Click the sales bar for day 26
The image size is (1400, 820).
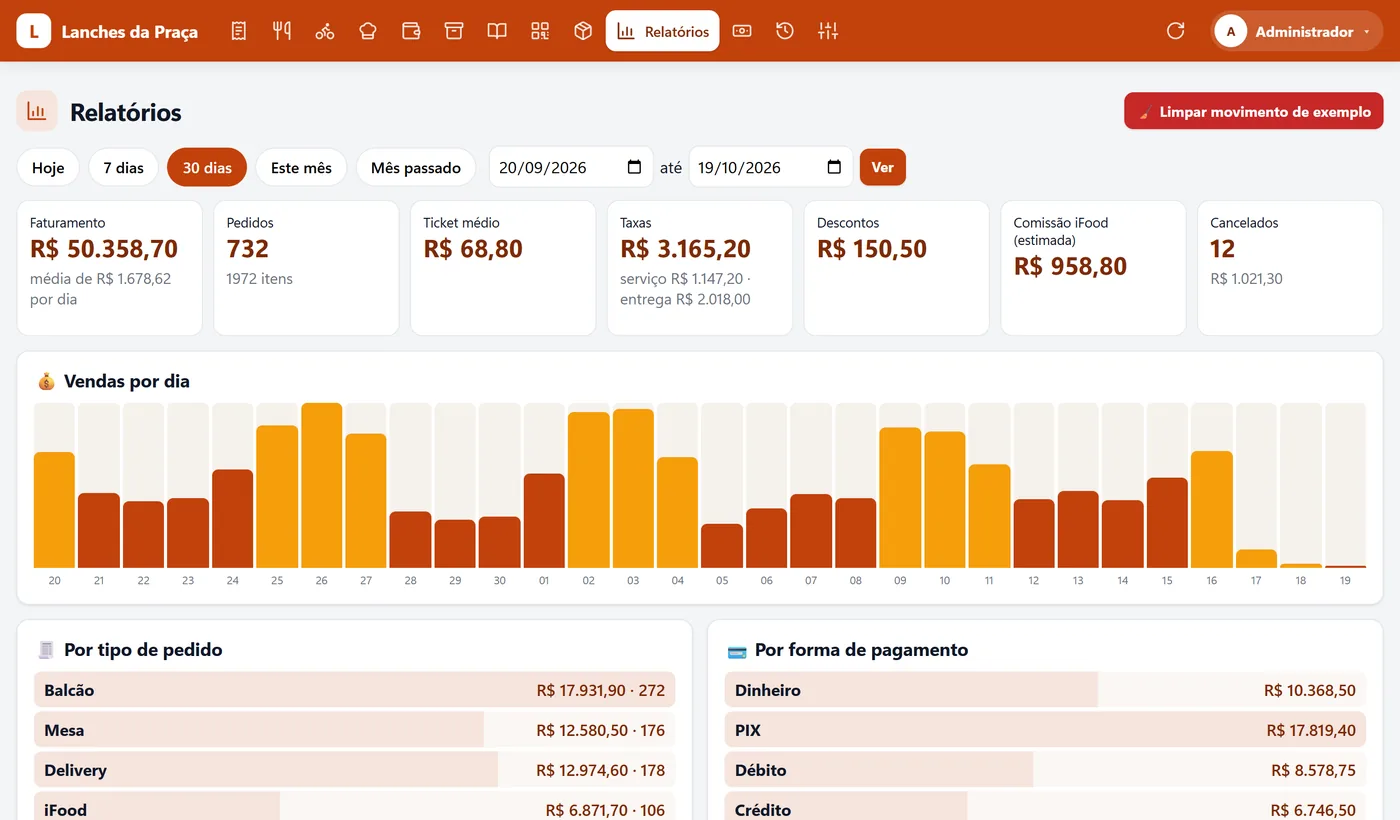point(321,485)
